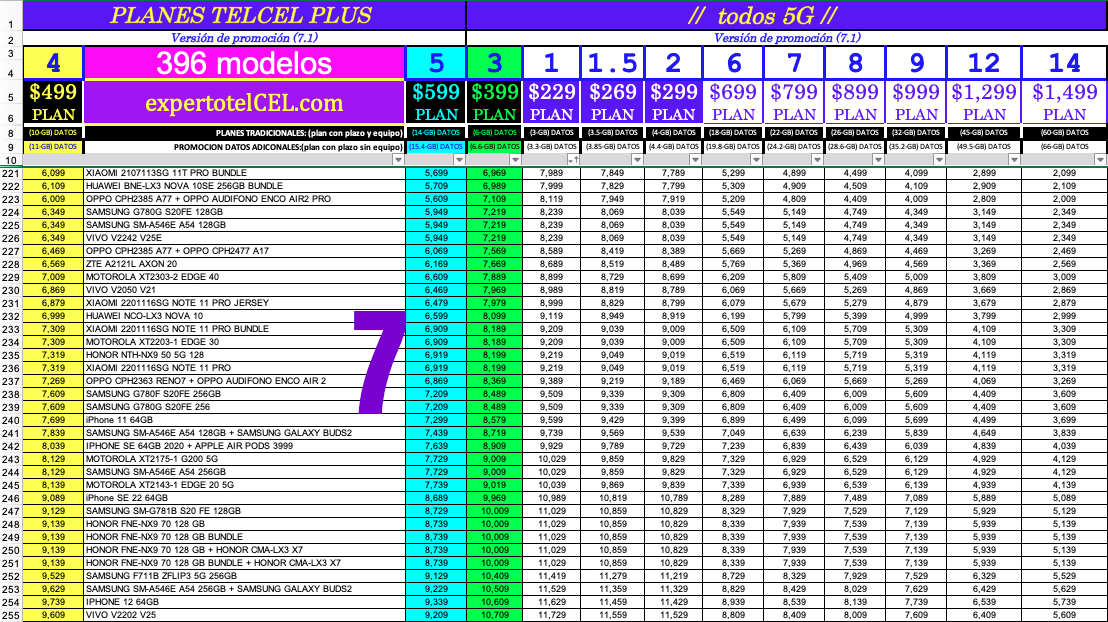Image resolution: width=1108 pixels, height=622 pixels.
Task: Open the filter dropdown under the $1,499 plan
Action: tap(1100, 160)
